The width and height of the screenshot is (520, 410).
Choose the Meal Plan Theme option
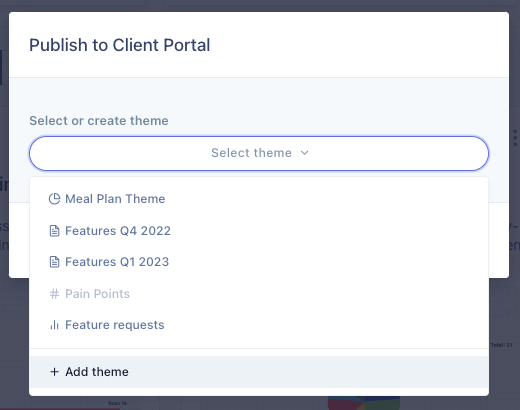tap(259, 199)
